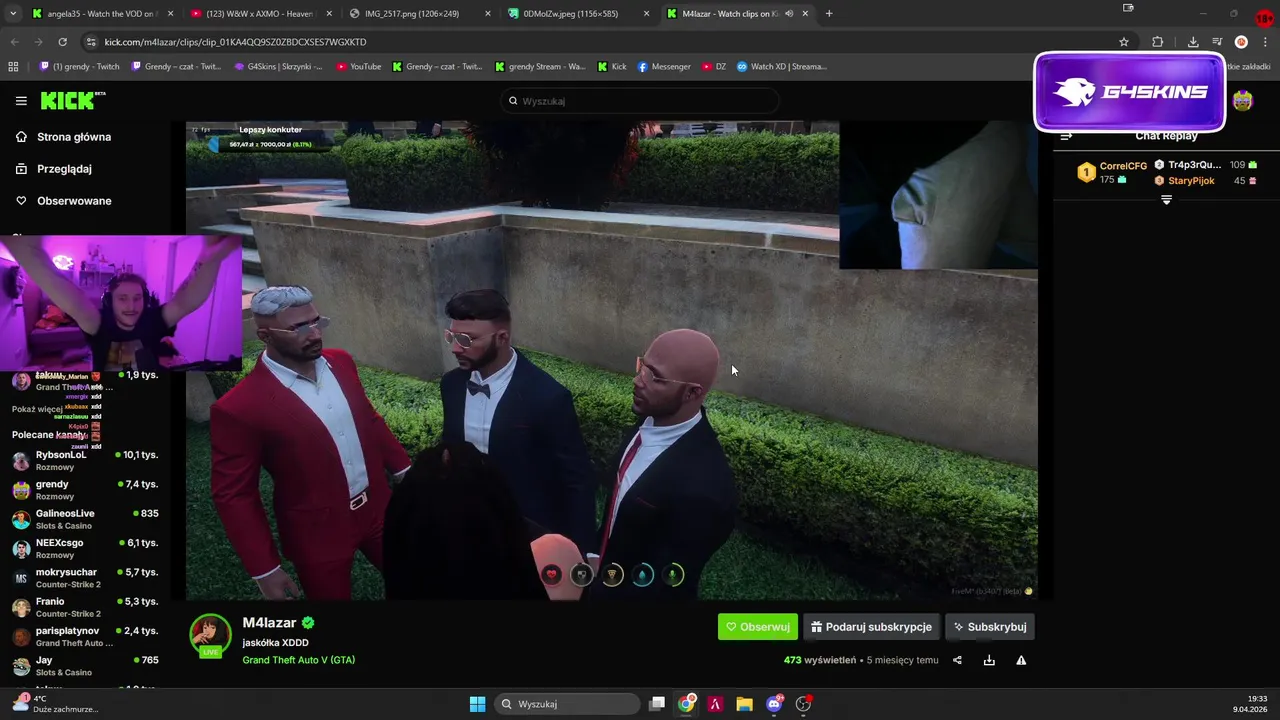This screenshot has width=1280, height=720.
Task: Click the address bar URL
Action: [236, 42]
